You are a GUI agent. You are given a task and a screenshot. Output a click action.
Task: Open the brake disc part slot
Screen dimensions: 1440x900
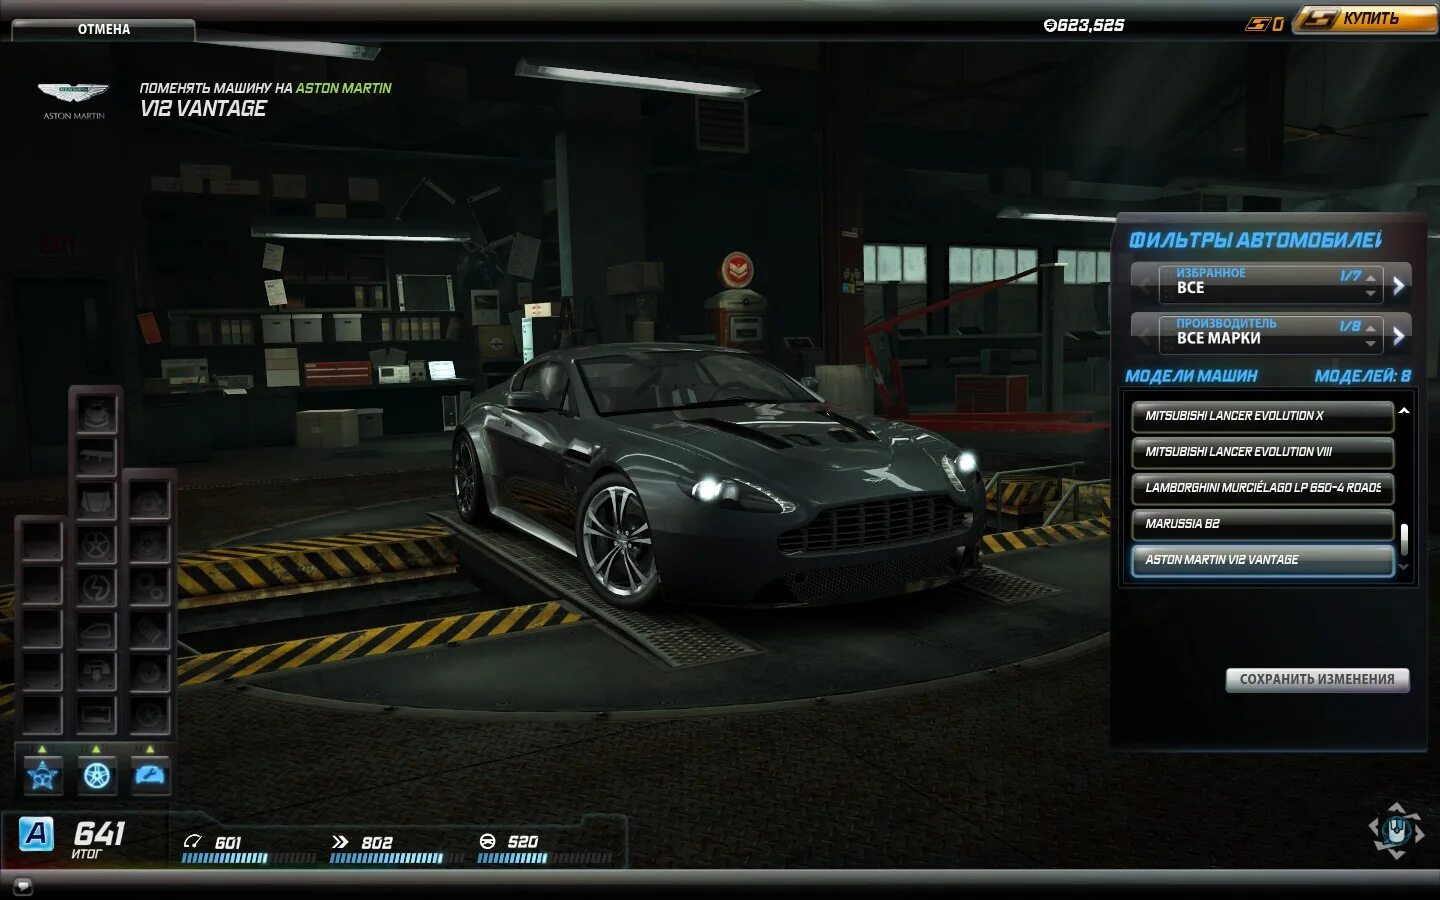coord(149,673)
